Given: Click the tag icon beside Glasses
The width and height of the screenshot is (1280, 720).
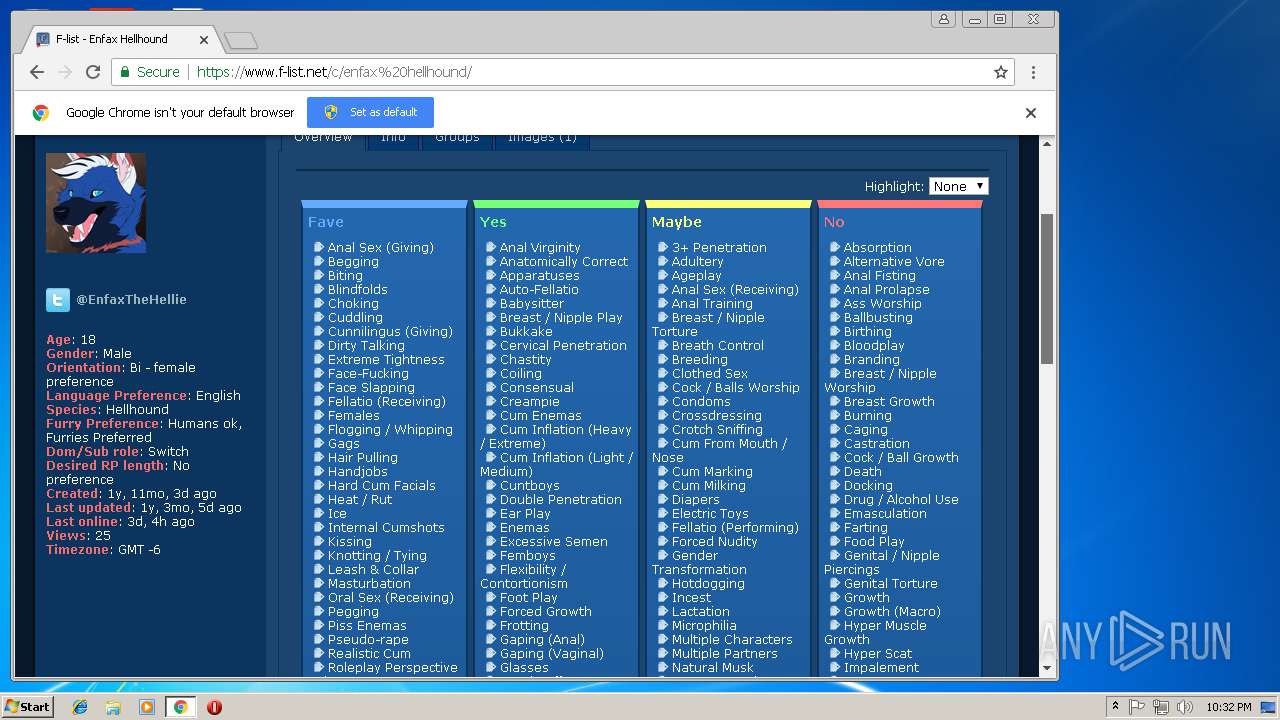Looking at the screenshot, I should tap(491, 667).
